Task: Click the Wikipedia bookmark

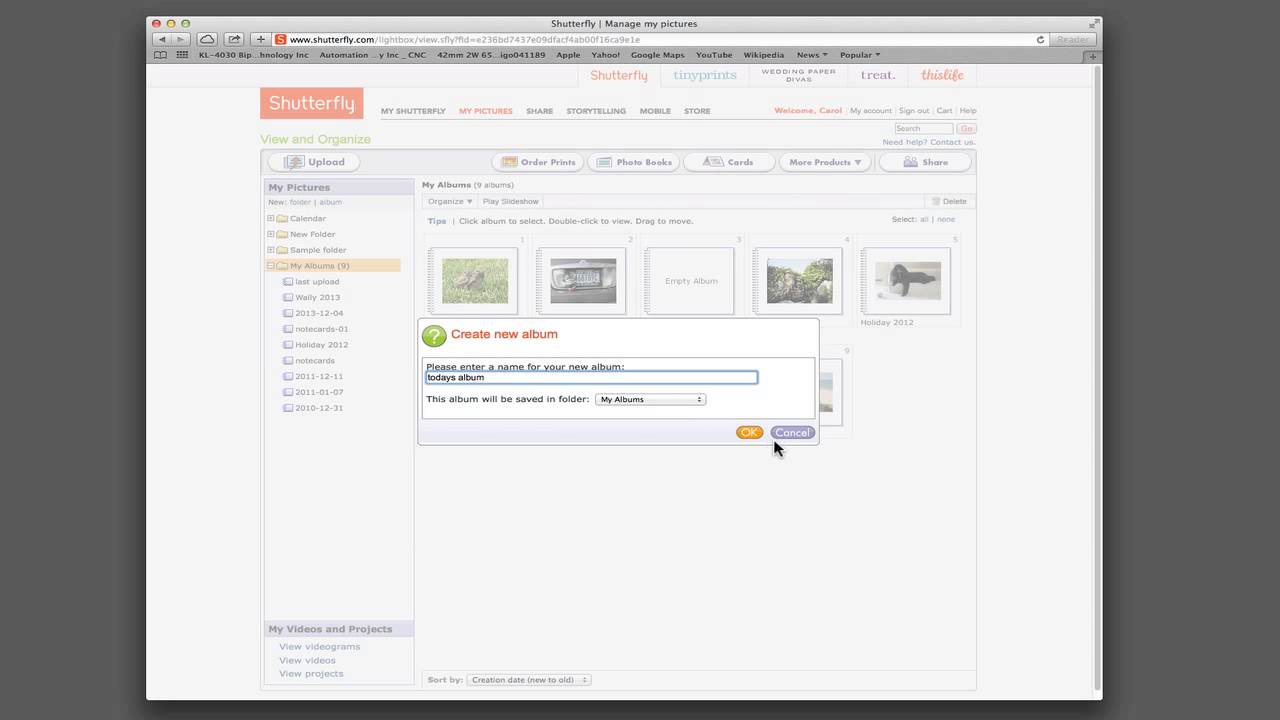Action: click(x=764, y=55)
